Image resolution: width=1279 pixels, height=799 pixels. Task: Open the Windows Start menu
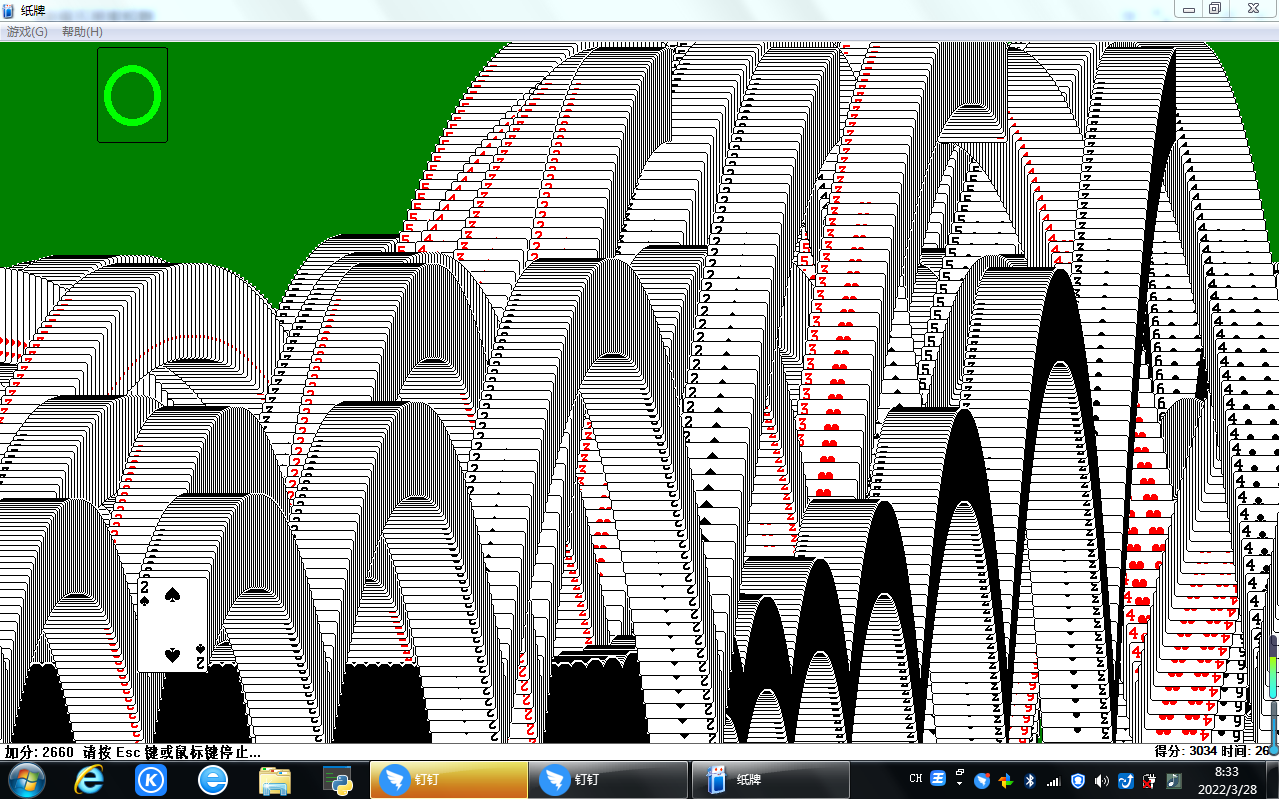click(x=25, y=779)
